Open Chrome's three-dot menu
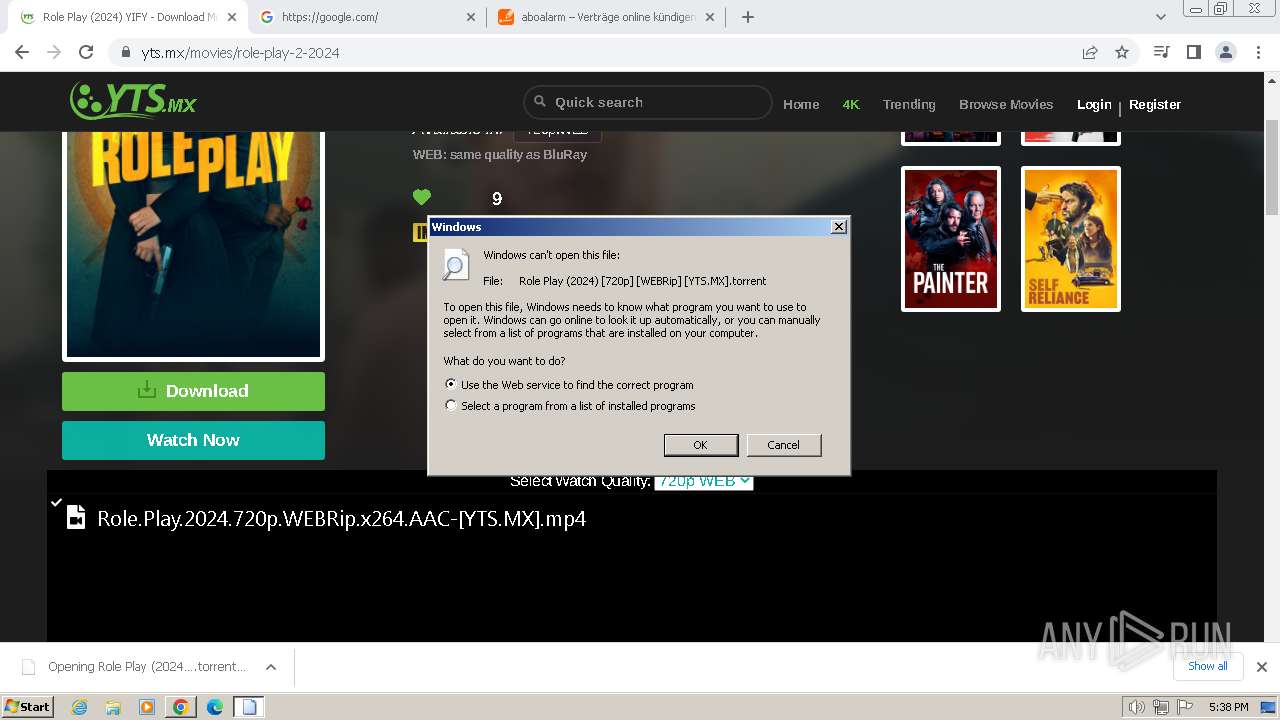 click(x=1258, y=52)
